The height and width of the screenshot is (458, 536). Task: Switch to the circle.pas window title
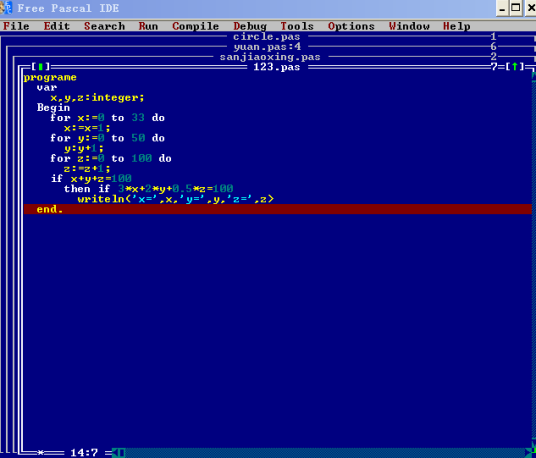click(x=267, y=37)
